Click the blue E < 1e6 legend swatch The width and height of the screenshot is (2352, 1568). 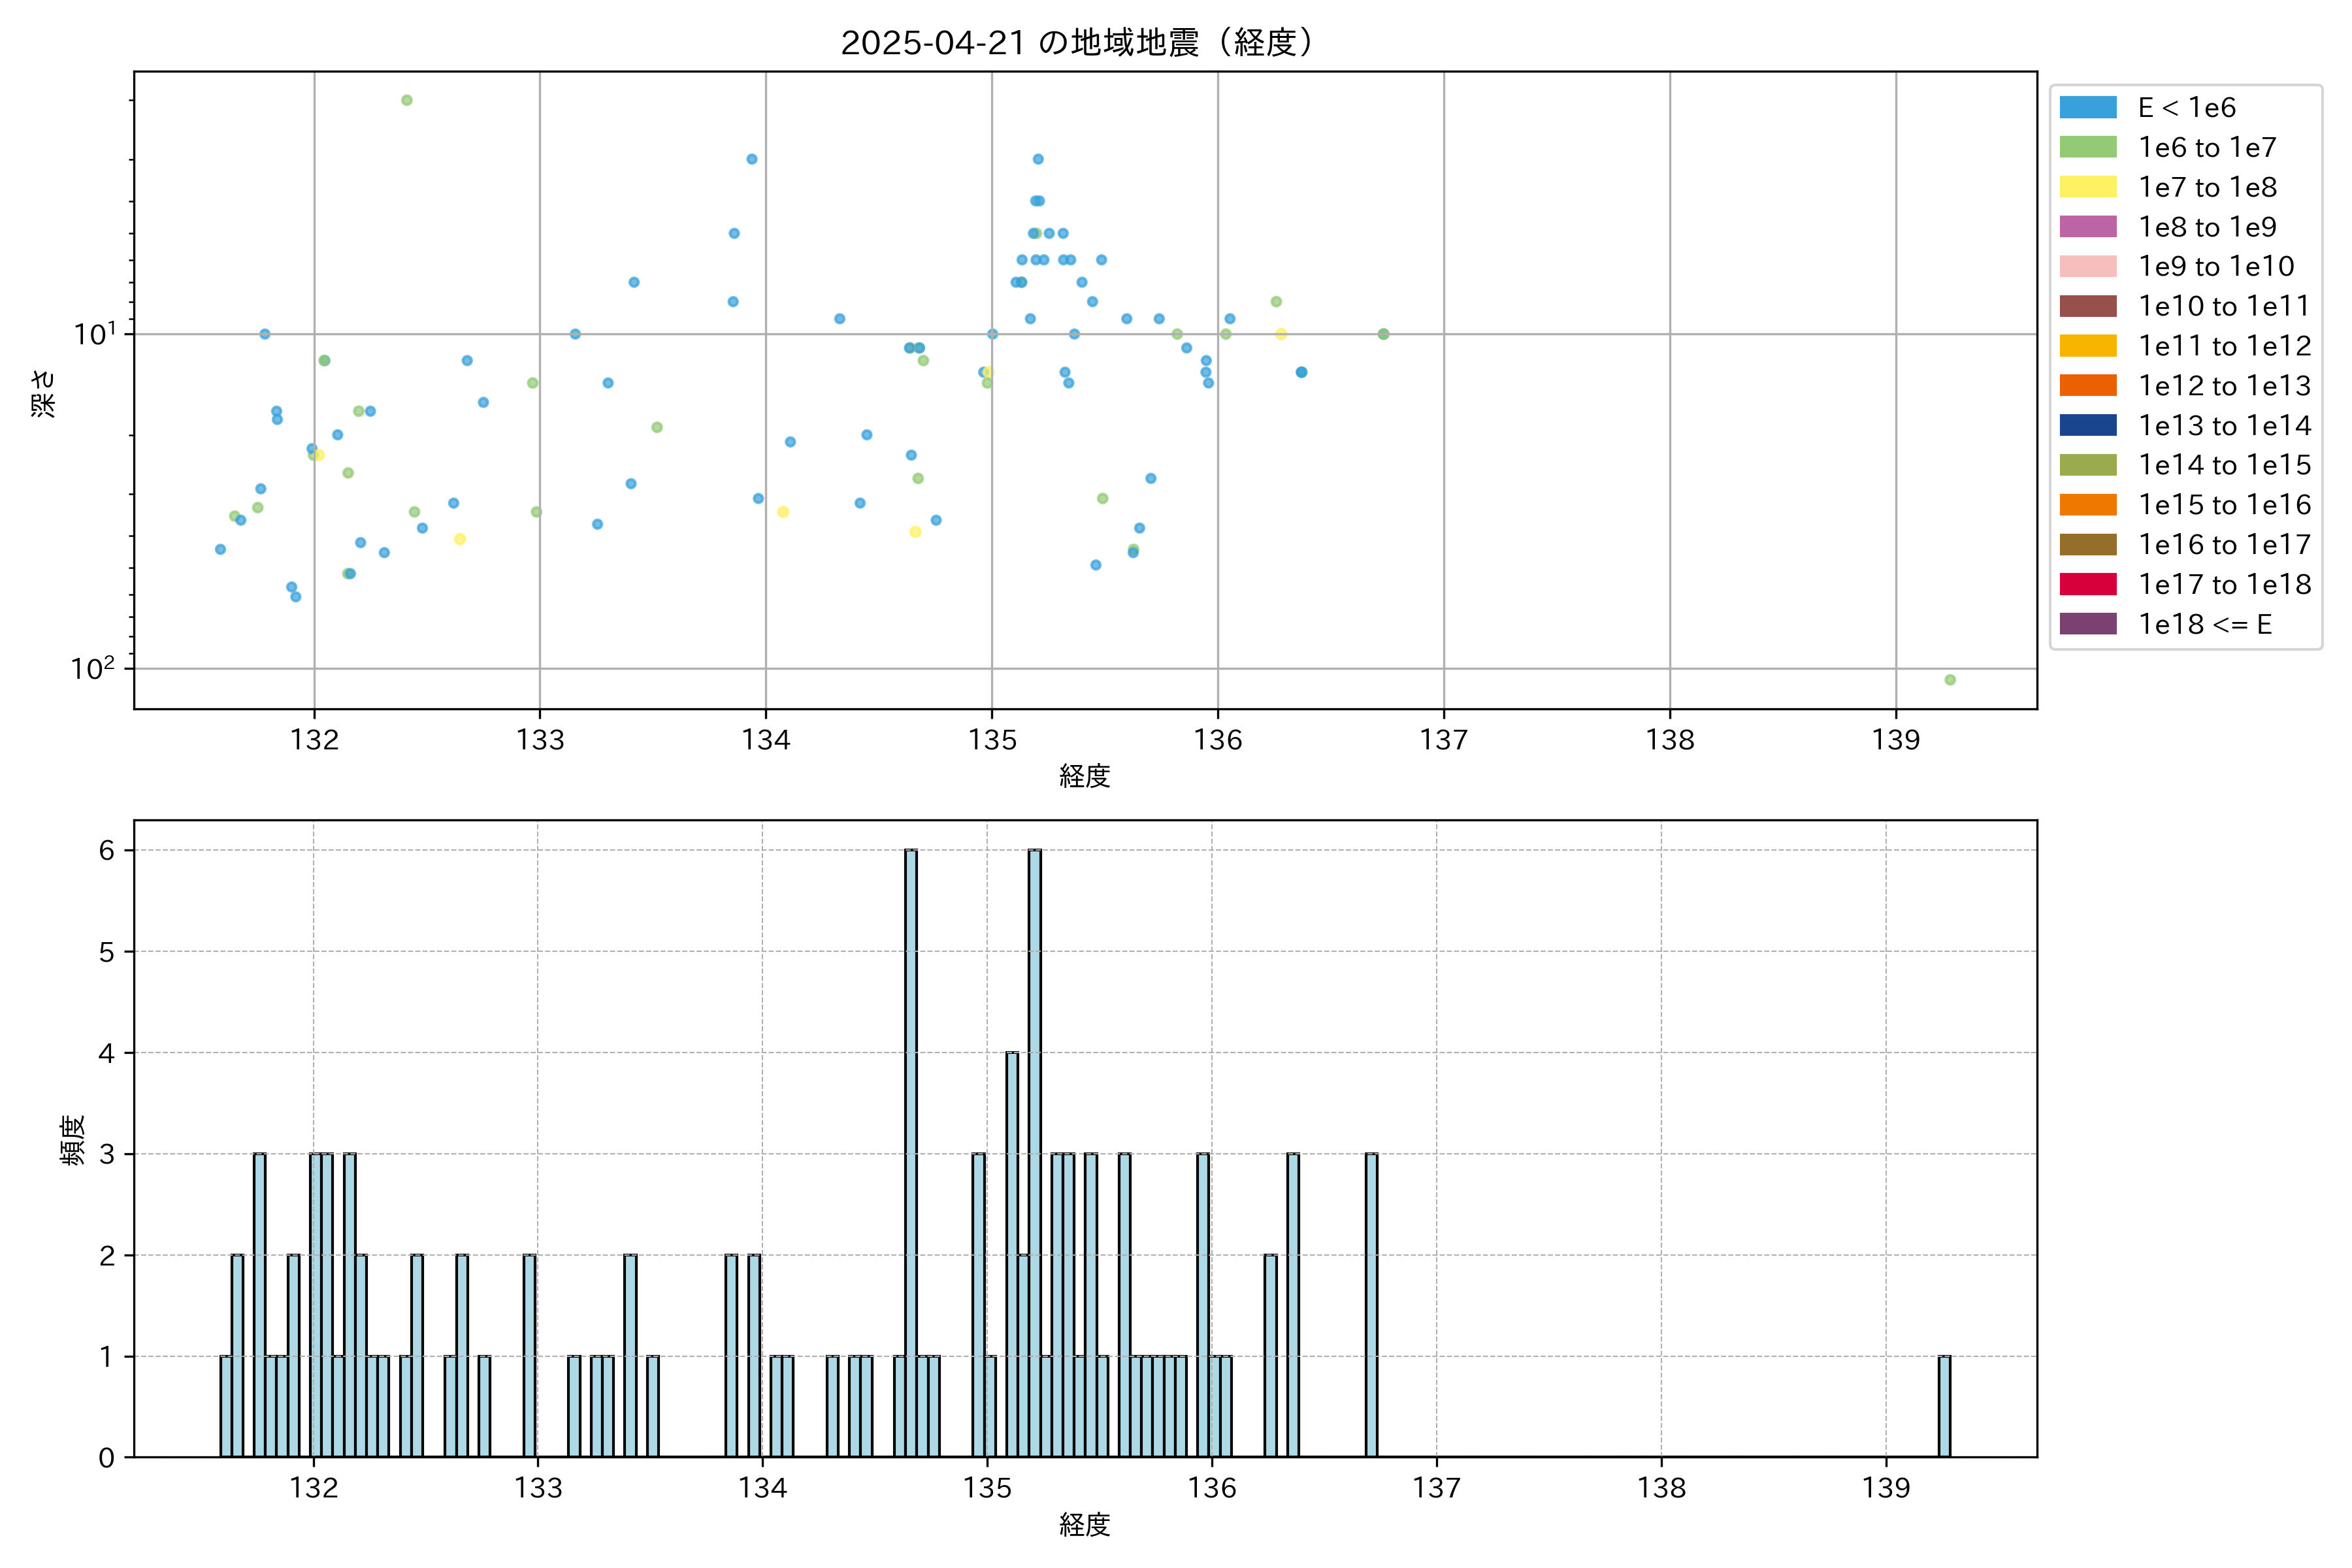2087,108
